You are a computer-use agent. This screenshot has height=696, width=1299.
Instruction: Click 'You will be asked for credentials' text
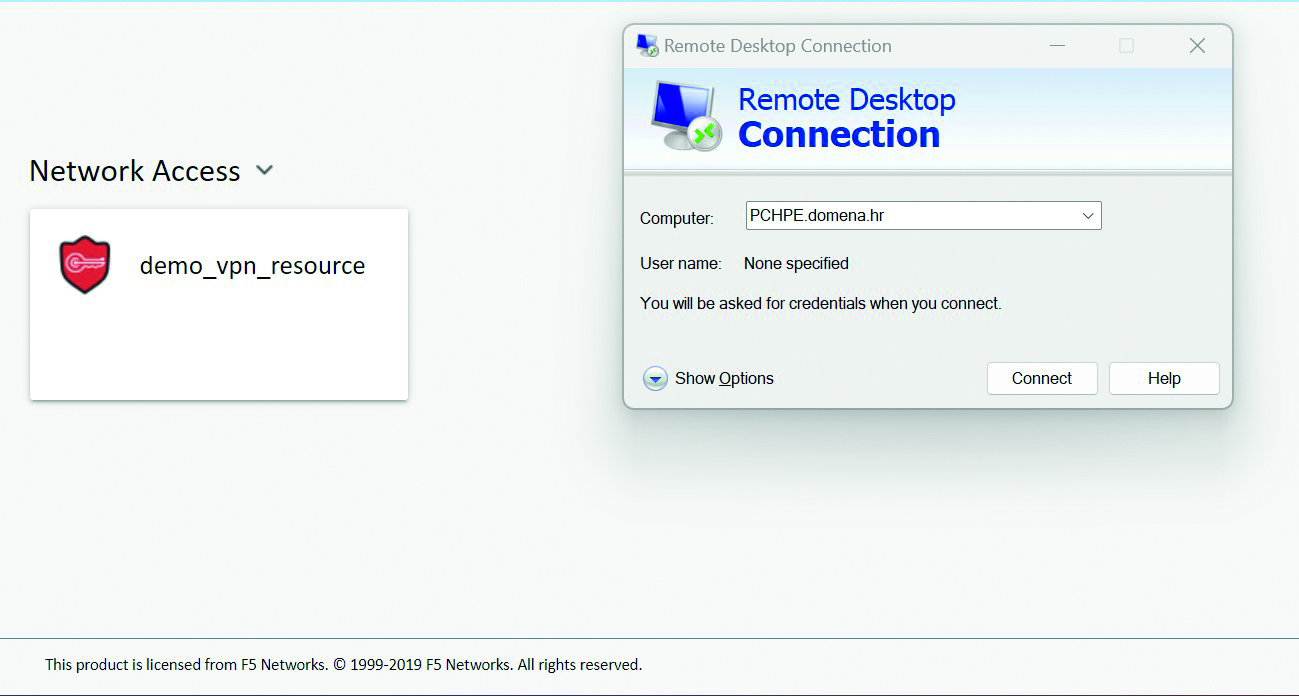point(820,303)
